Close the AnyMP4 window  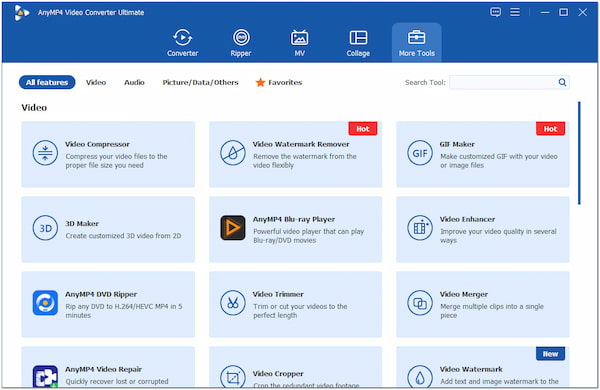click(582, 12)
